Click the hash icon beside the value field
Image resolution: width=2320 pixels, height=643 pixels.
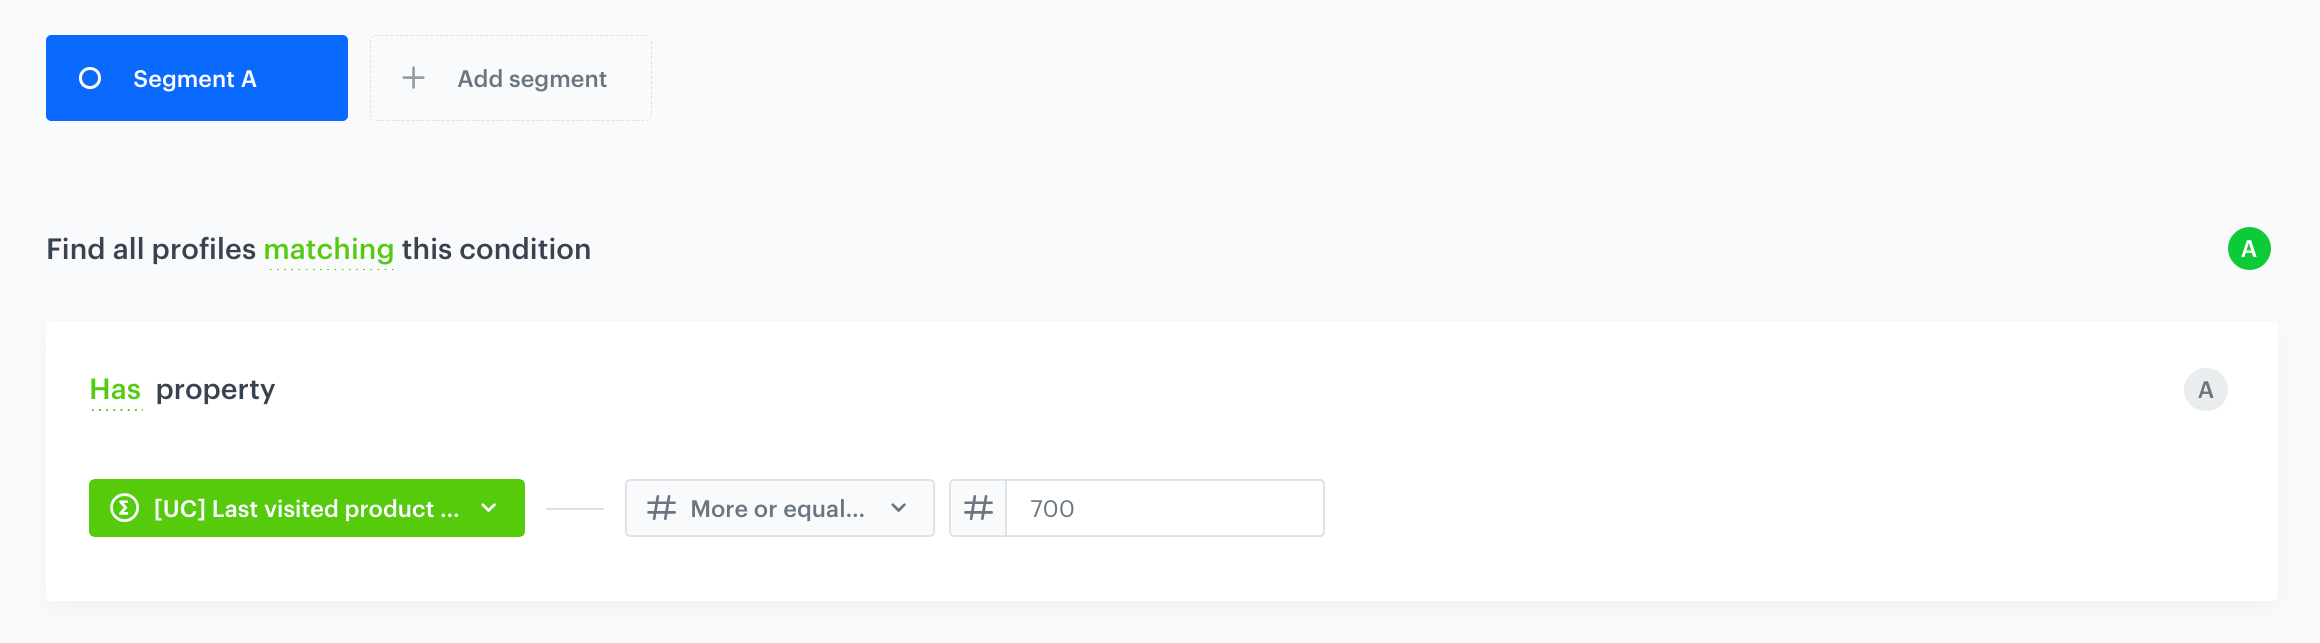[x=978, y=508]
